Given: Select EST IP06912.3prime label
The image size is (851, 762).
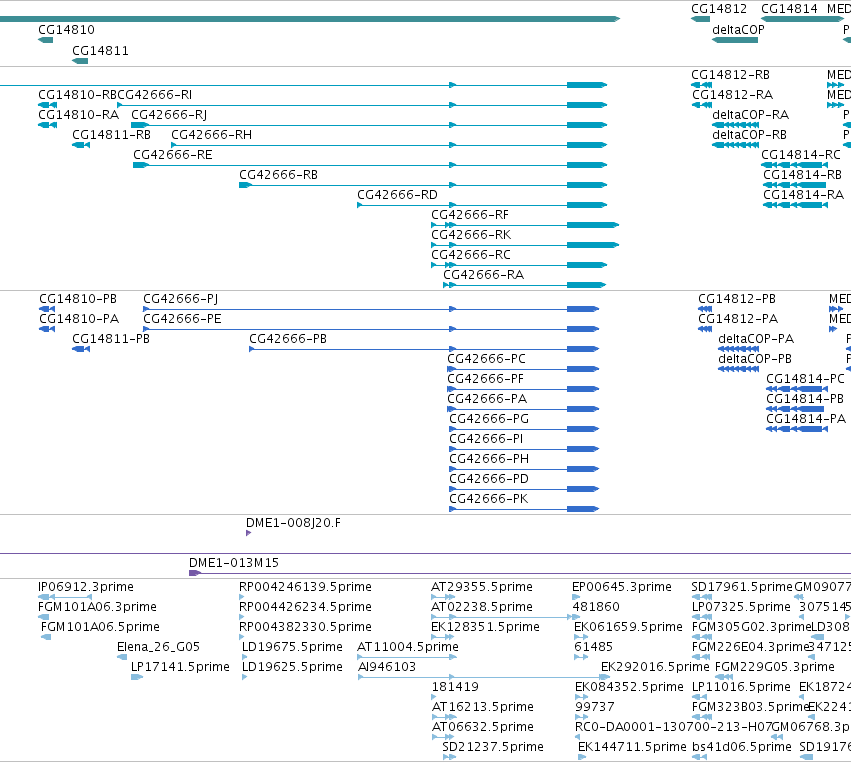Looking at the screenshot, I should tap(86, 587).
